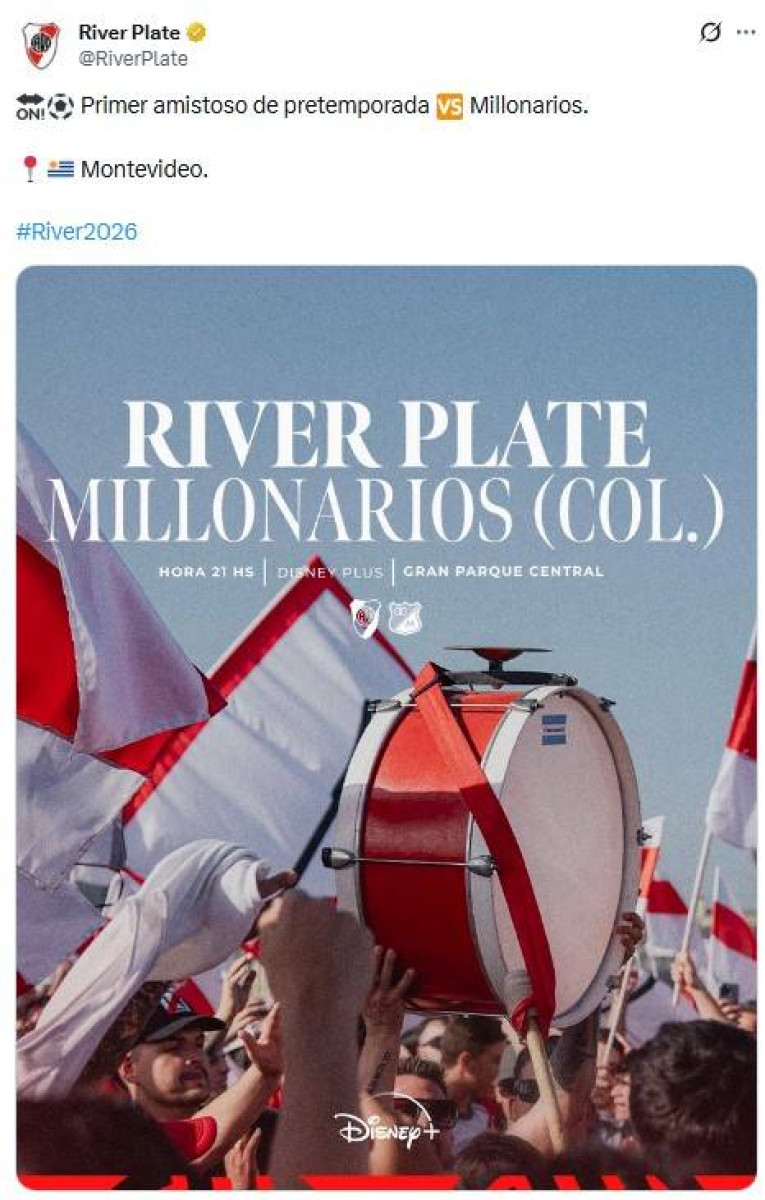Click the ON! arrow emoji
The image size is (765, 1200).
[30, 106]
